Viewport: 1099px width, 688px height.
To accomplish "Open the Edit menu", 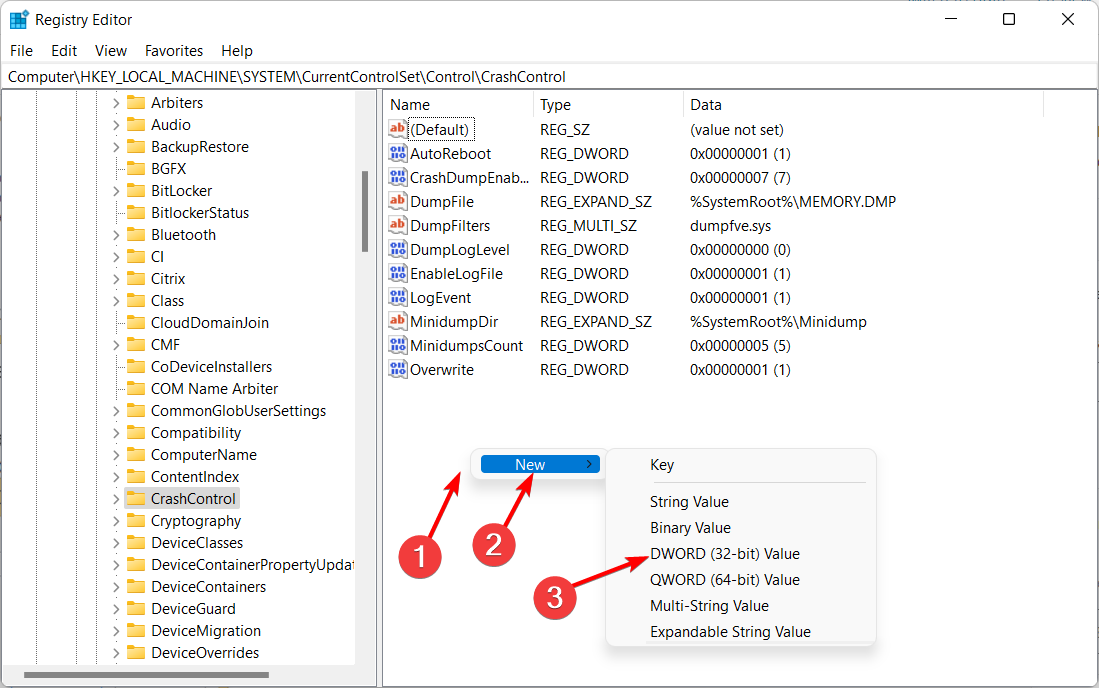I will (x=64, y=50).
